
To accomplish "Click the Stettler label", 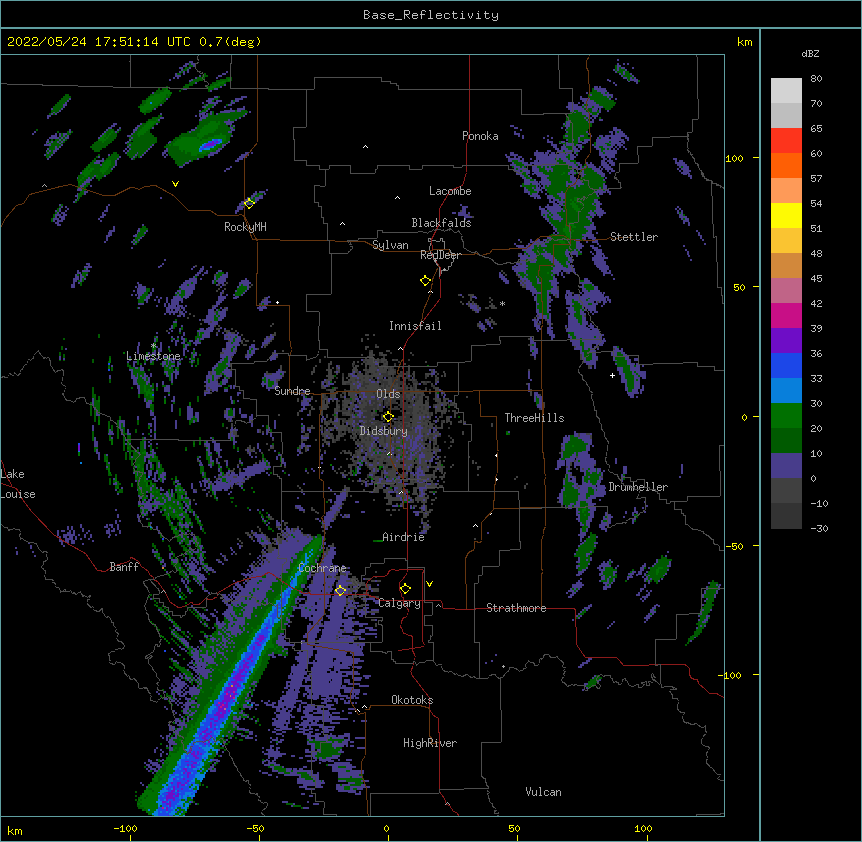I will tap(634, 237).
